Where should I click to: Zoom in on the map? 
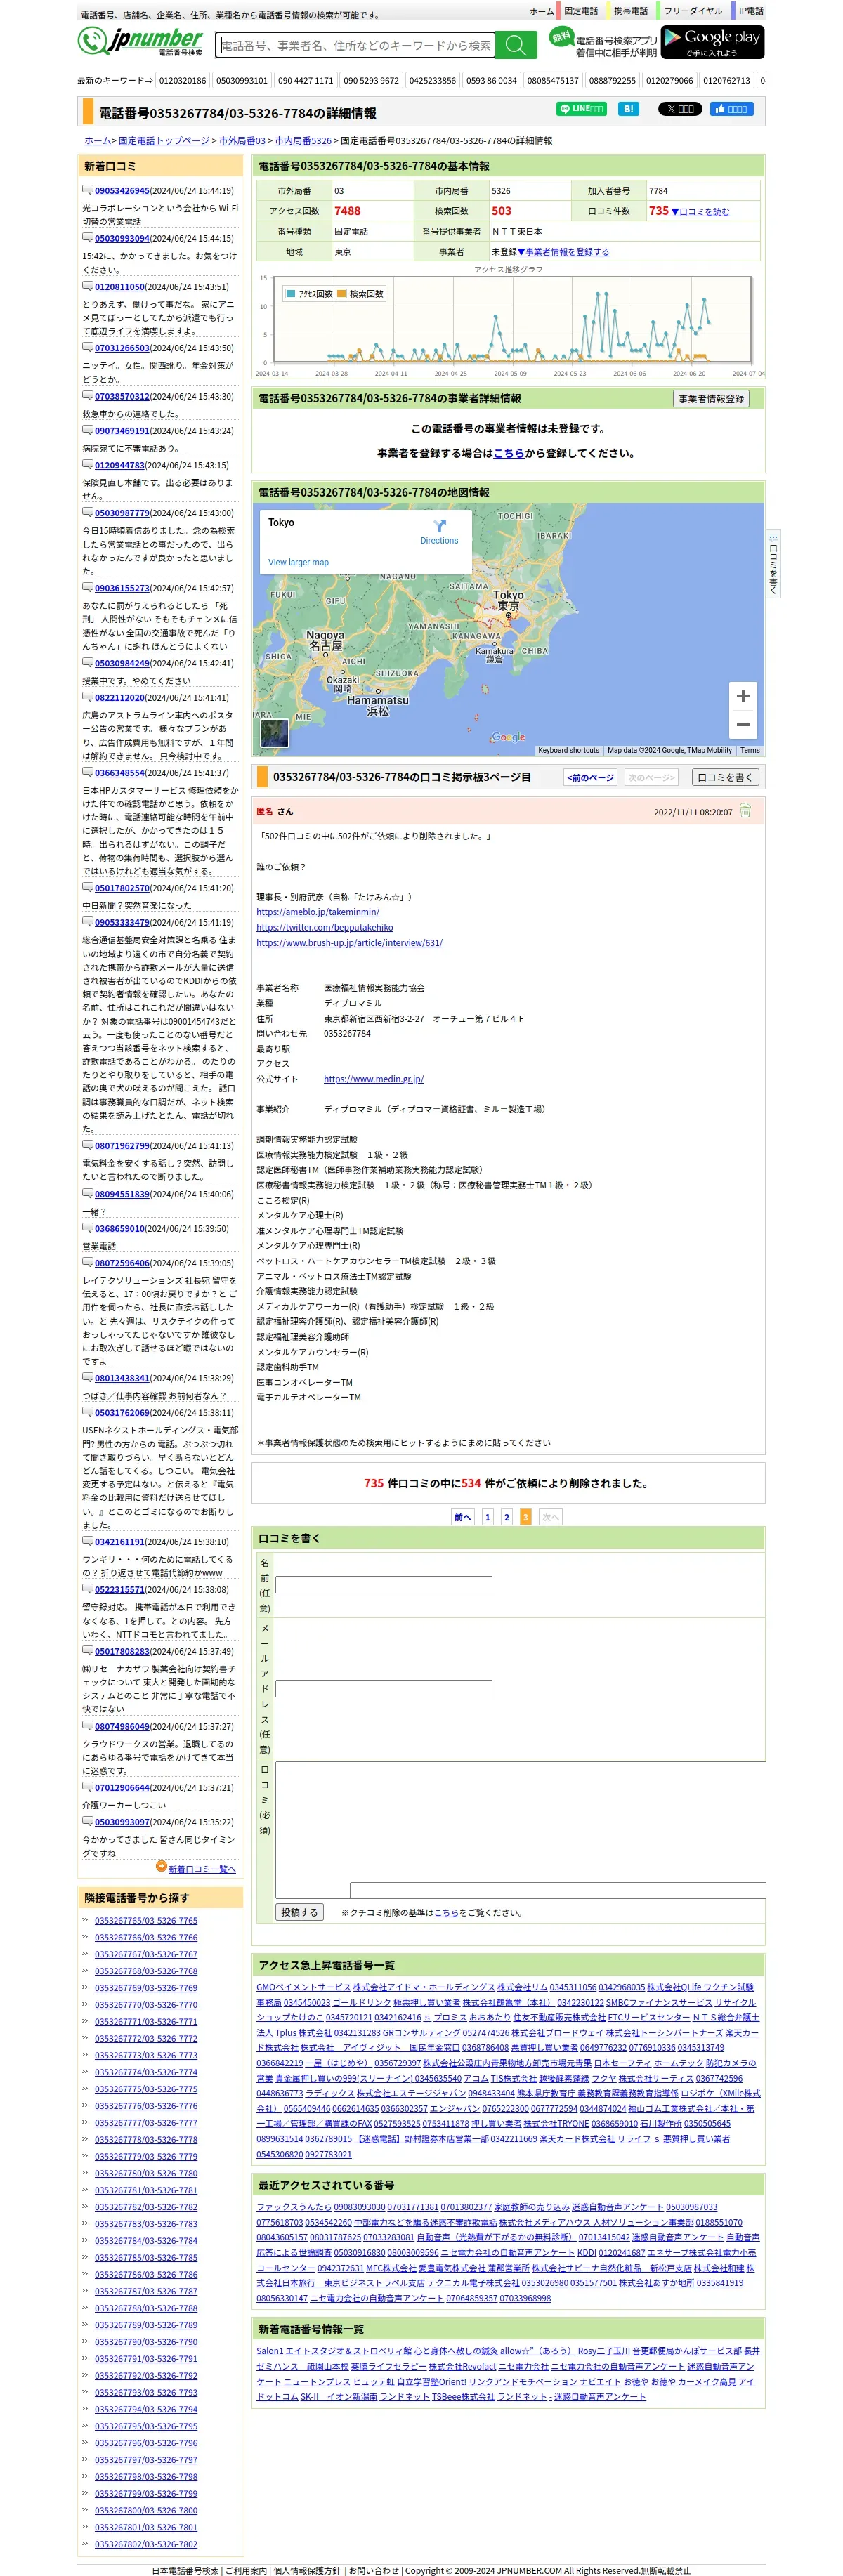click(742, 696)
